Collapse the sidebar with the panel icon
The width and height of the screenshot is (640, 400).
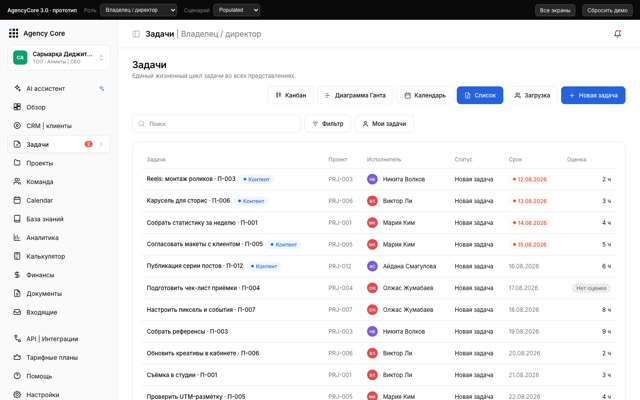(136, 34)
